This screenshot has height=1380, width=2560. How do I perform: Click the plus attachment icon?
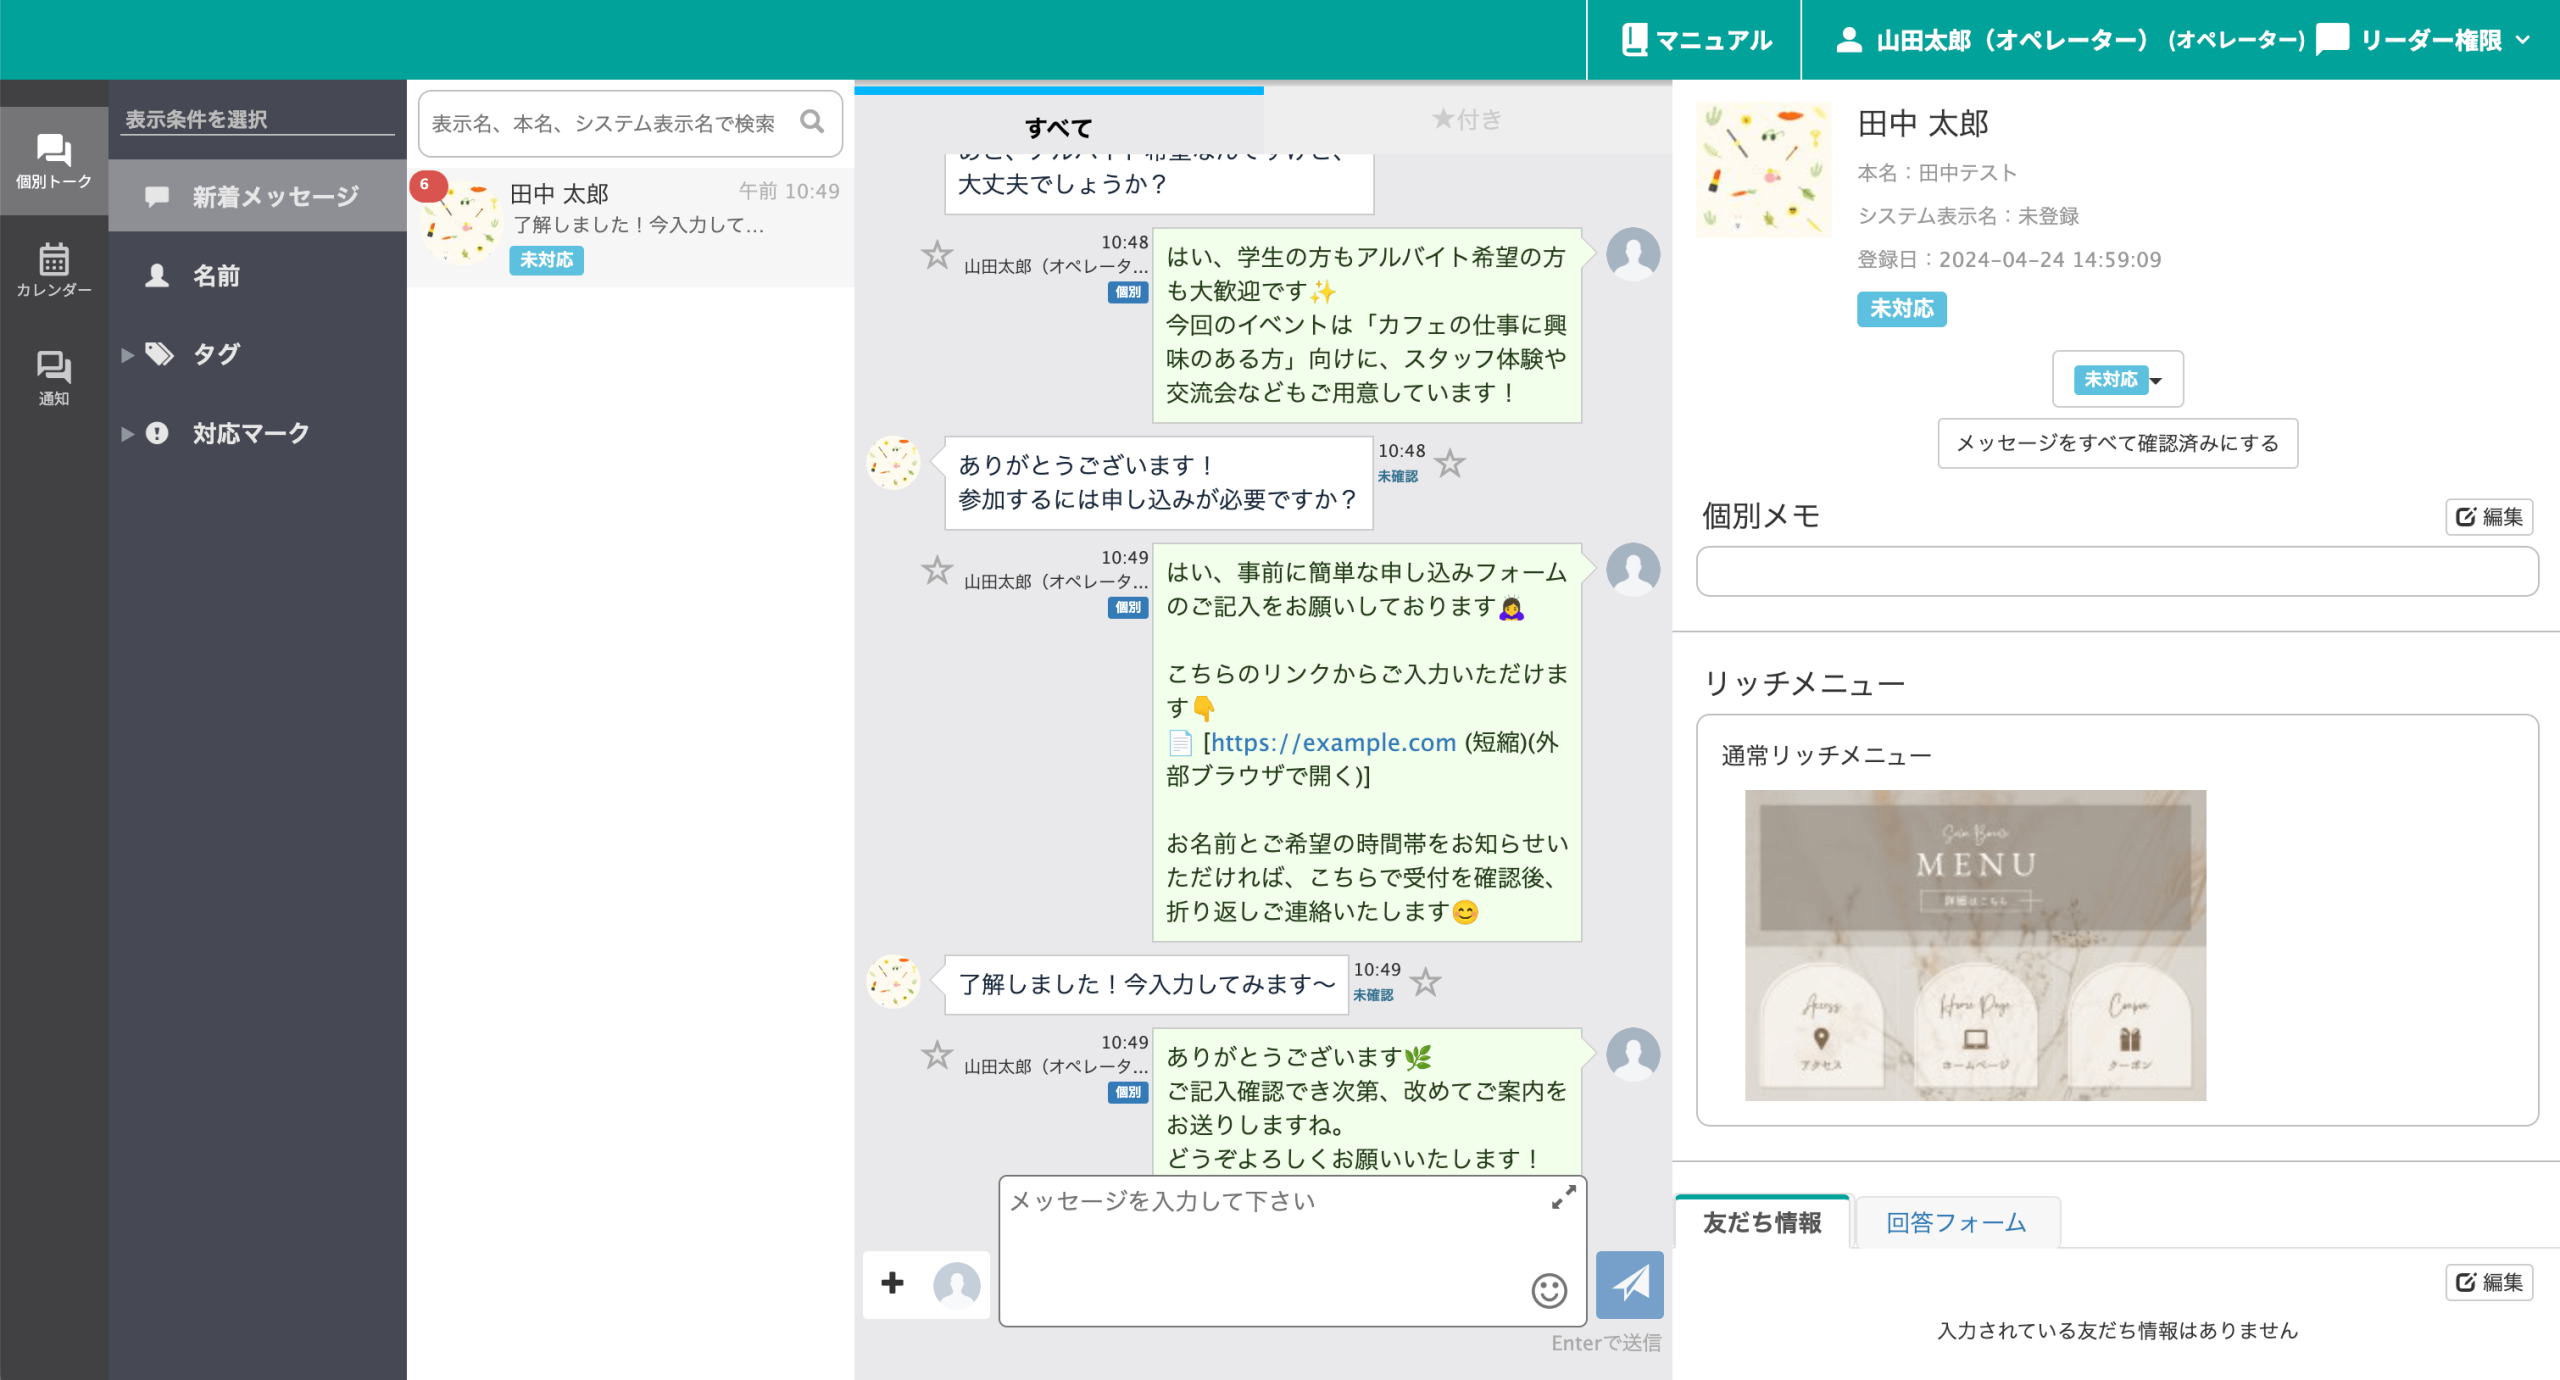pyautogui.click(x=892, y=1283)
